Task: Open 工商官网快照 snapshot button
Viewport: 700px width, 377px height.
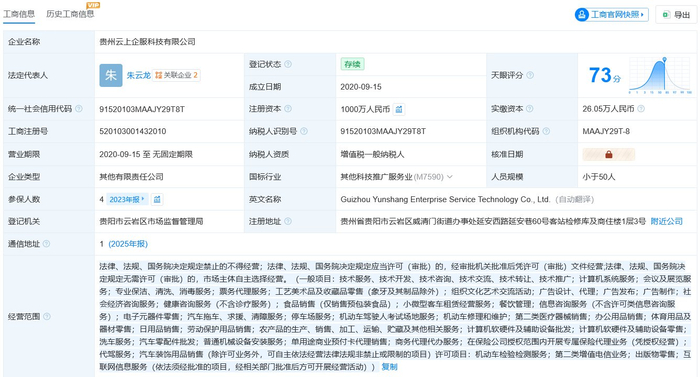Action: pos(611,15)
